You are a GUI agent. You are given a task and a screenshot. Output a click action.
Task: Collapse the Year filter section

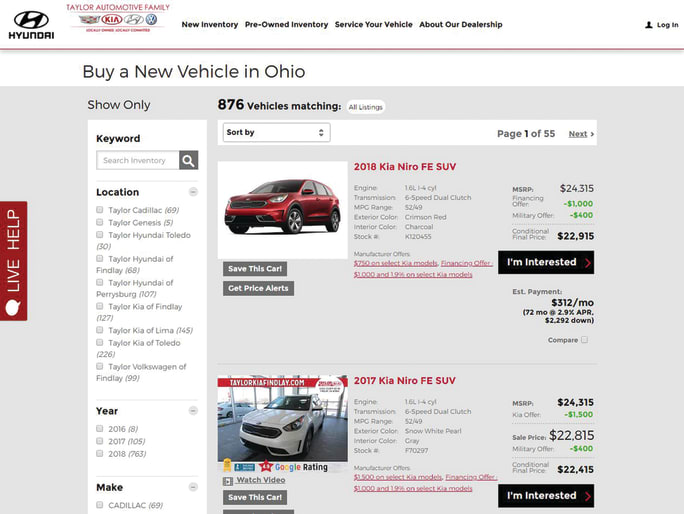tap(193, 411)
